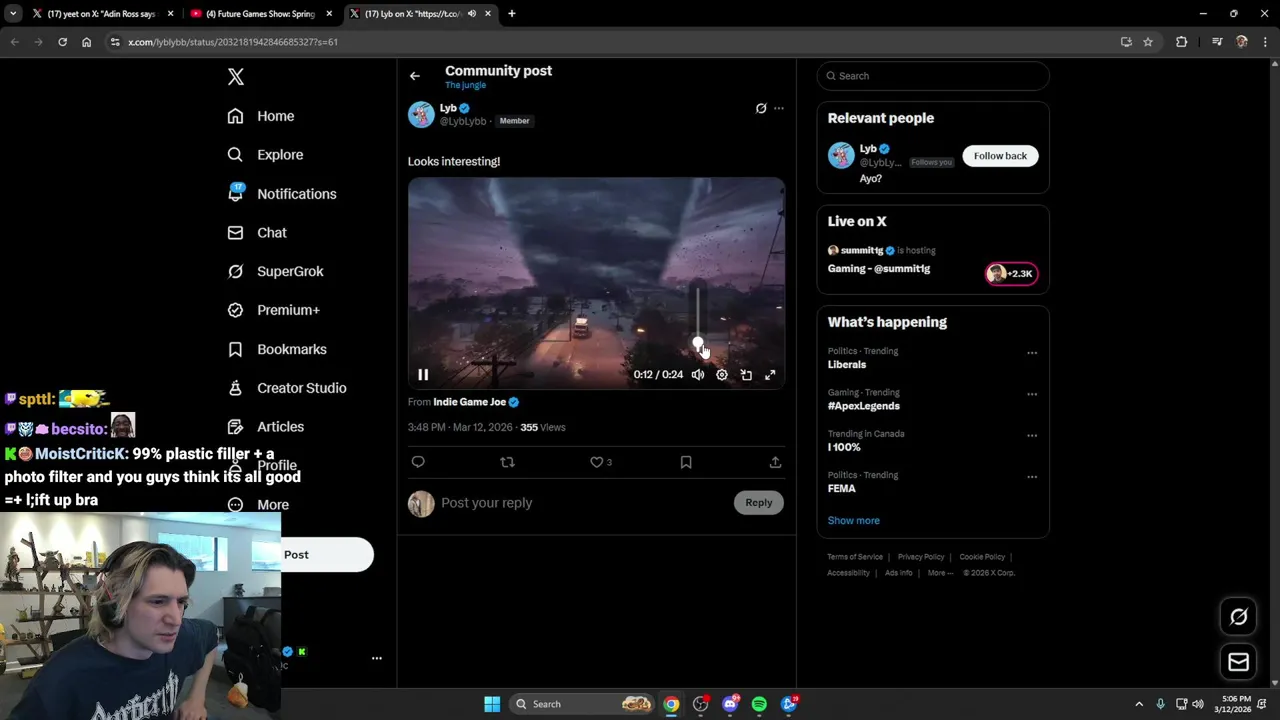Adjust the video volume slider handle
The width and height of the screenshot is (1280, 720).
tap(698, 343)
